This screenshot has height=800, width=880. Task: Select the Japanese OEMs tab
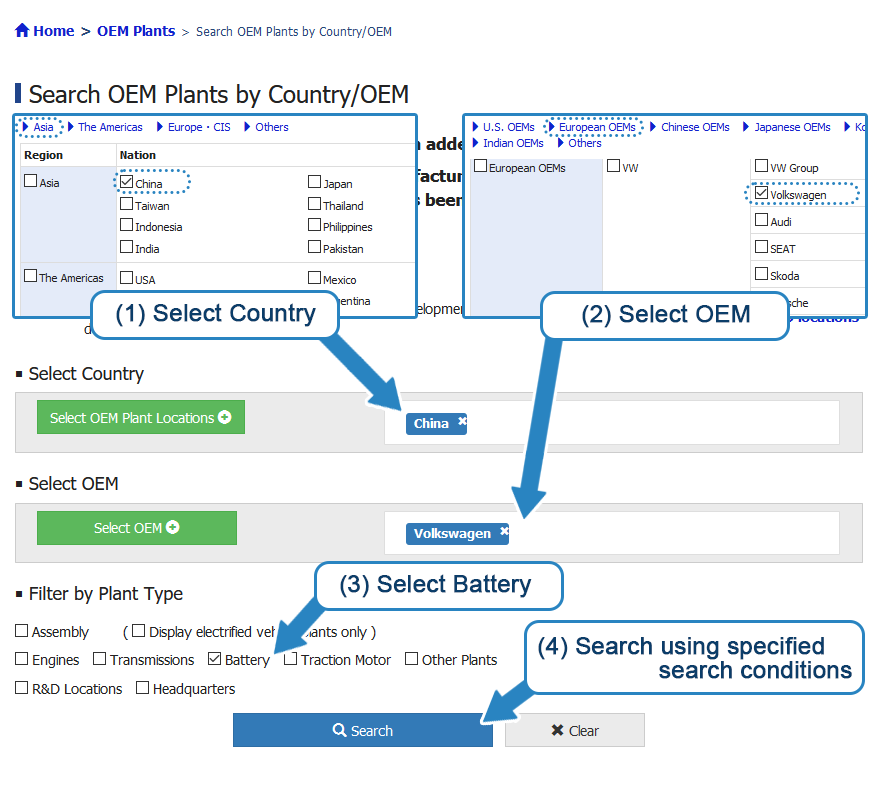(x=792, y=127)
